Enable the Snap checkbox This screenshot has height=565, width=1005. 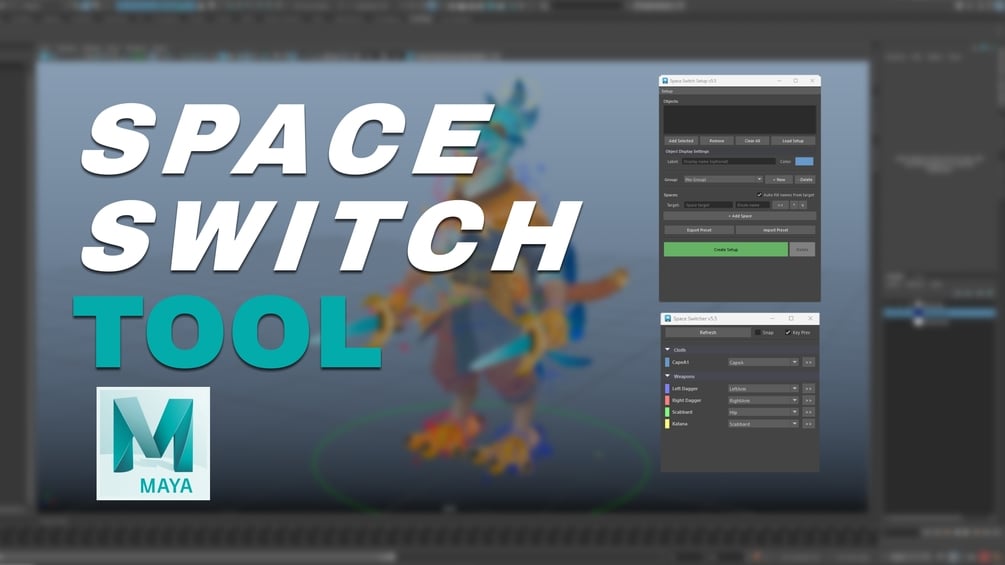click(758, 332)
